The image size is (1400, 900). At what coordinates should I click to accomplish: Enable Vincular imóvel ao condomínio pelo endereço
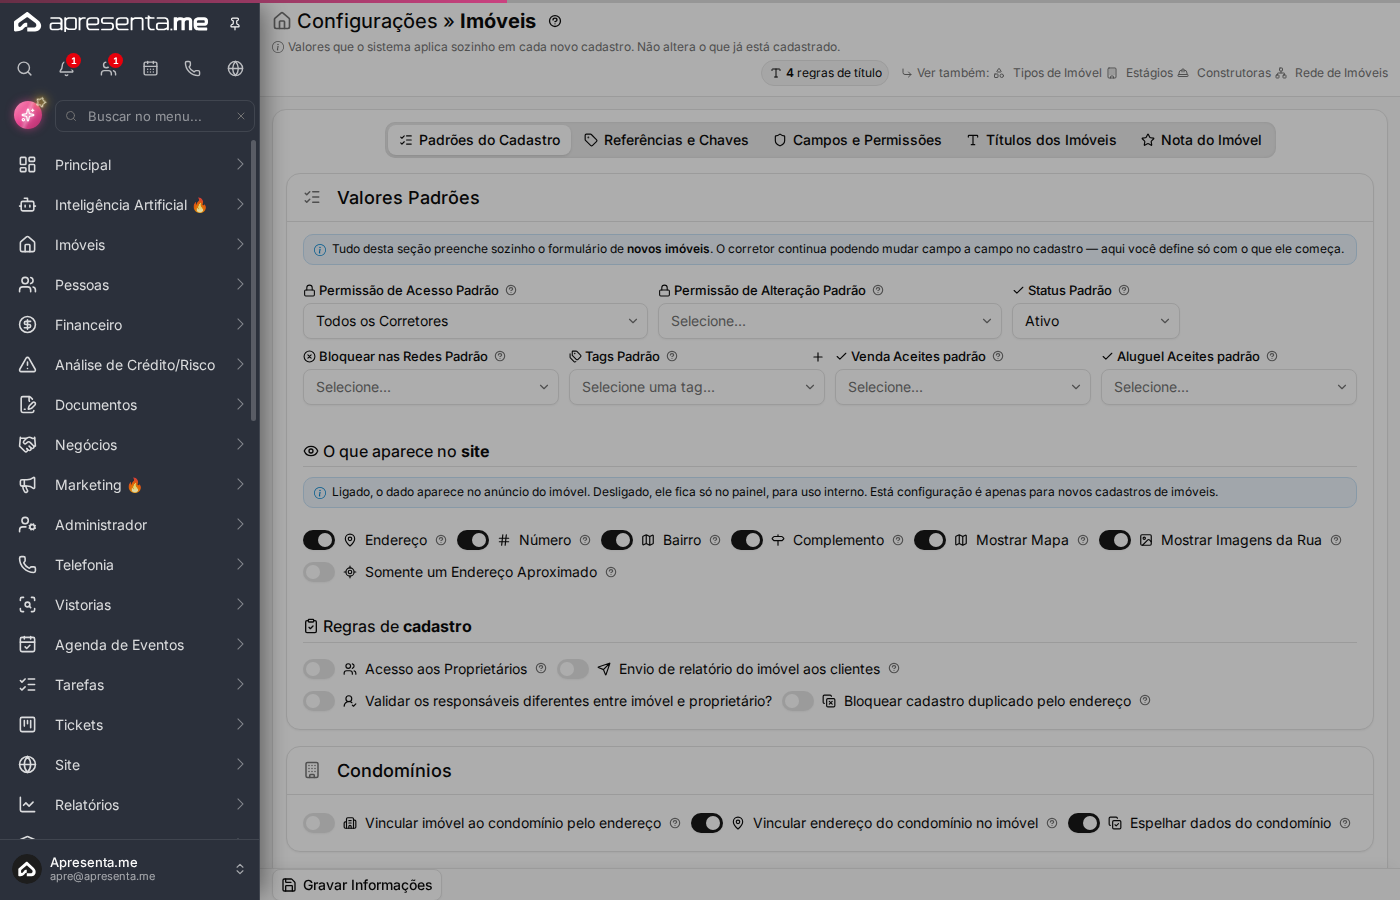319,823
